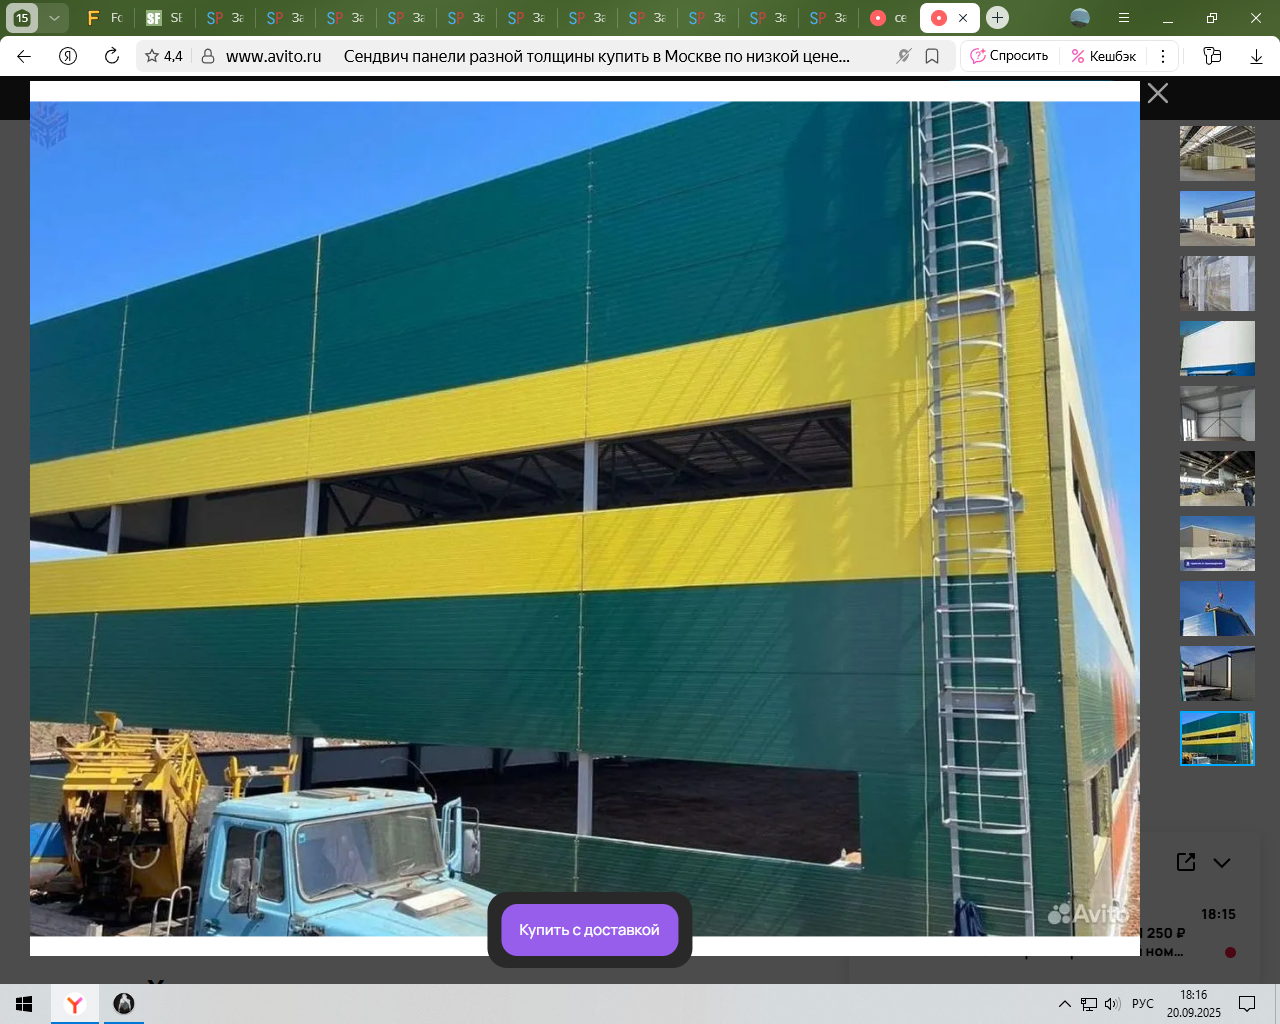Click "Купить с доставкой" button
Screen dimensions: 1280x1024
tap(589, 930)
